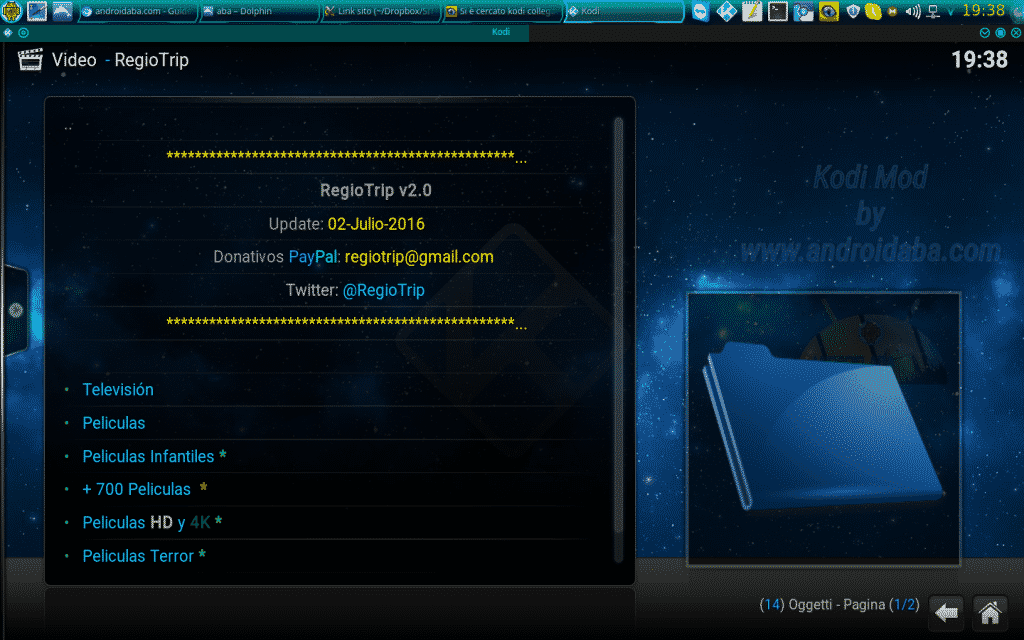The image size is (1024, 640).
Task: Open the Bluetooth tray icon
Action: (803, 11)
